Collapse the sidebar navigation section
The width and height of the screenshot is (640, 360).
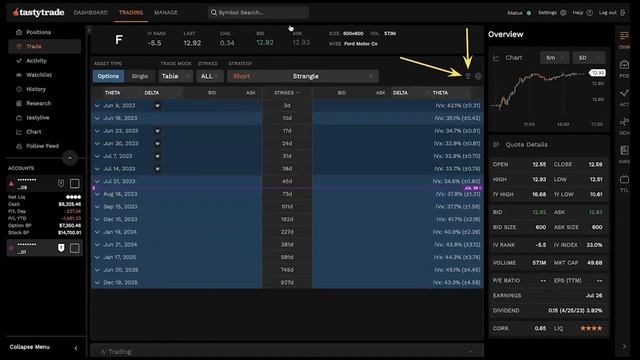[x=69, y=158]
